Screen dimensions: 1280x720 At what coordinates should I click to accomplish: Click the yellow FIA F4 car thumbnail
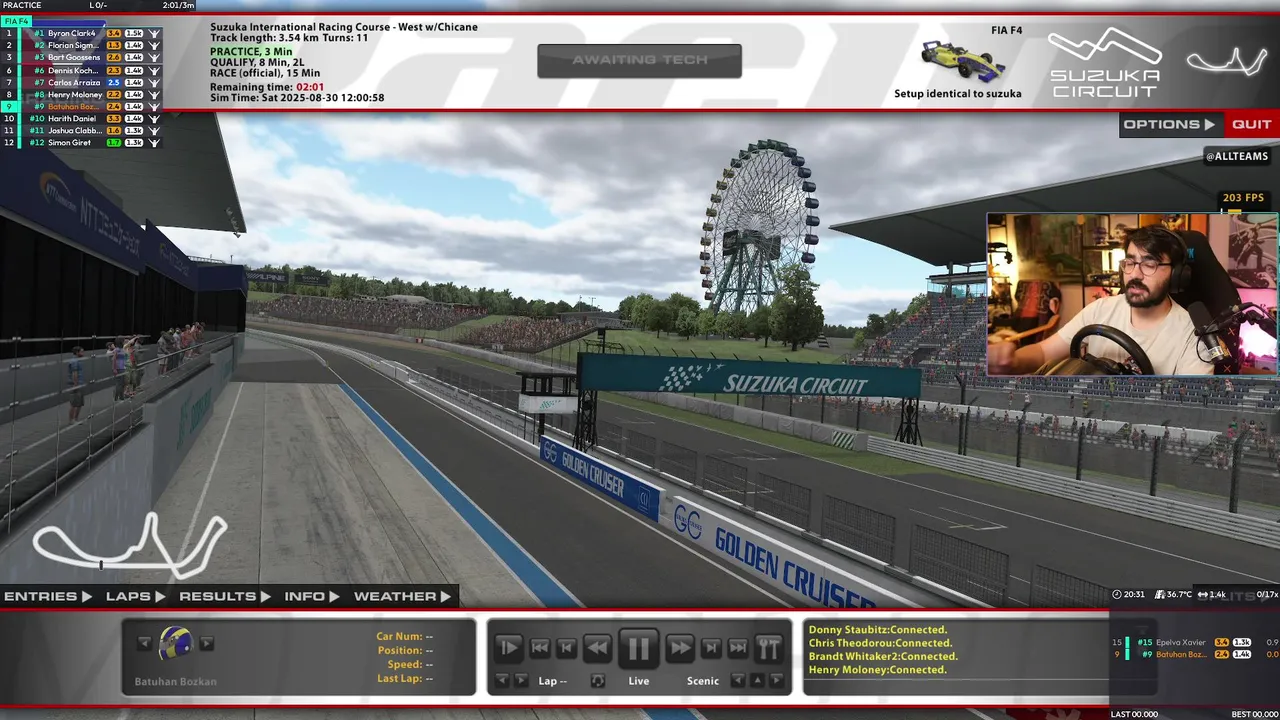tap(962, 62)
